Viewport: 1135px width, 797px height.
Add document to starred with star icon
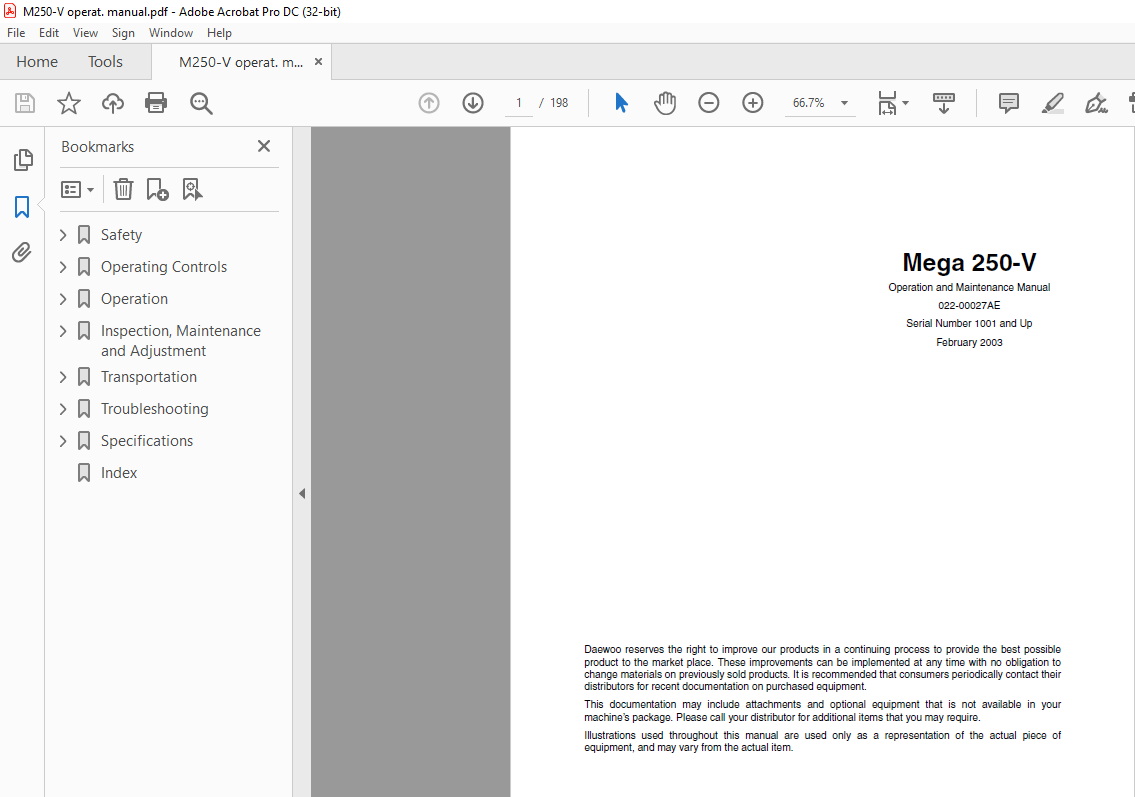tap(69, 103)
